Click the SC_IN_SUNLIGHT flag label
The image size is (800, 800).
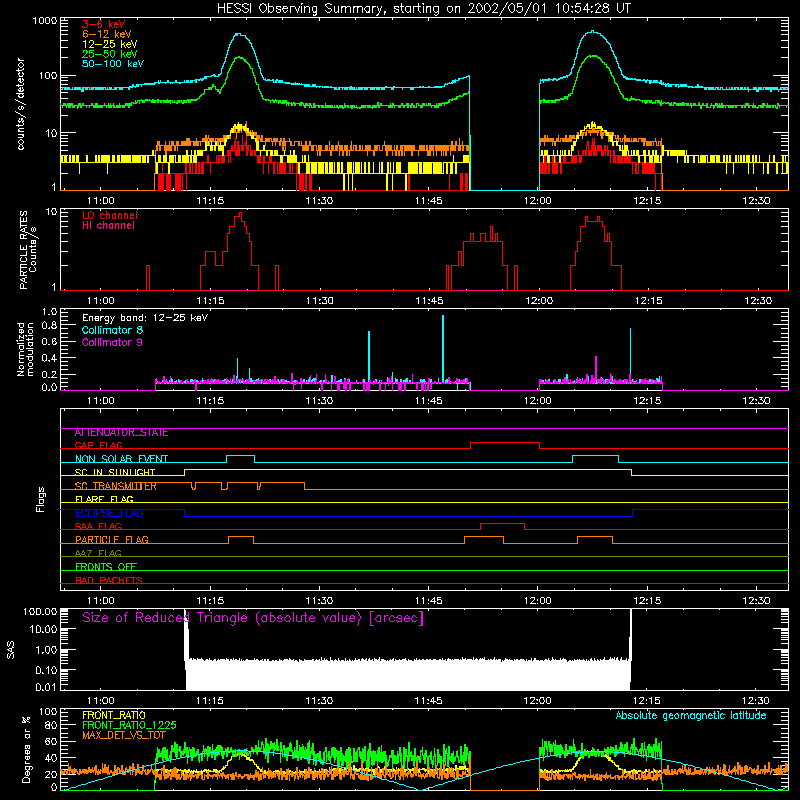click(x=115, y=472)
